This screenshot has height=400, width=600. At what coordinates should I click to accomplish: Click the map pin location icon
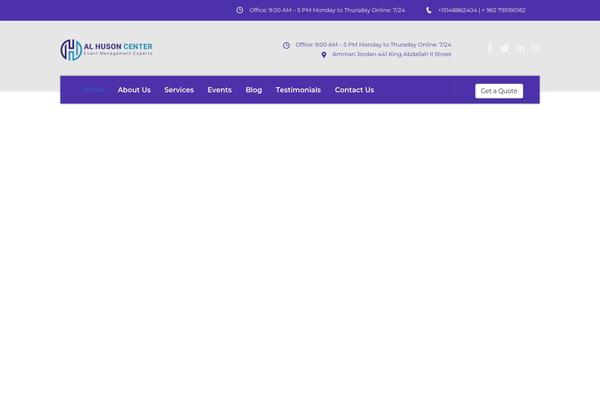coord(324,55)
